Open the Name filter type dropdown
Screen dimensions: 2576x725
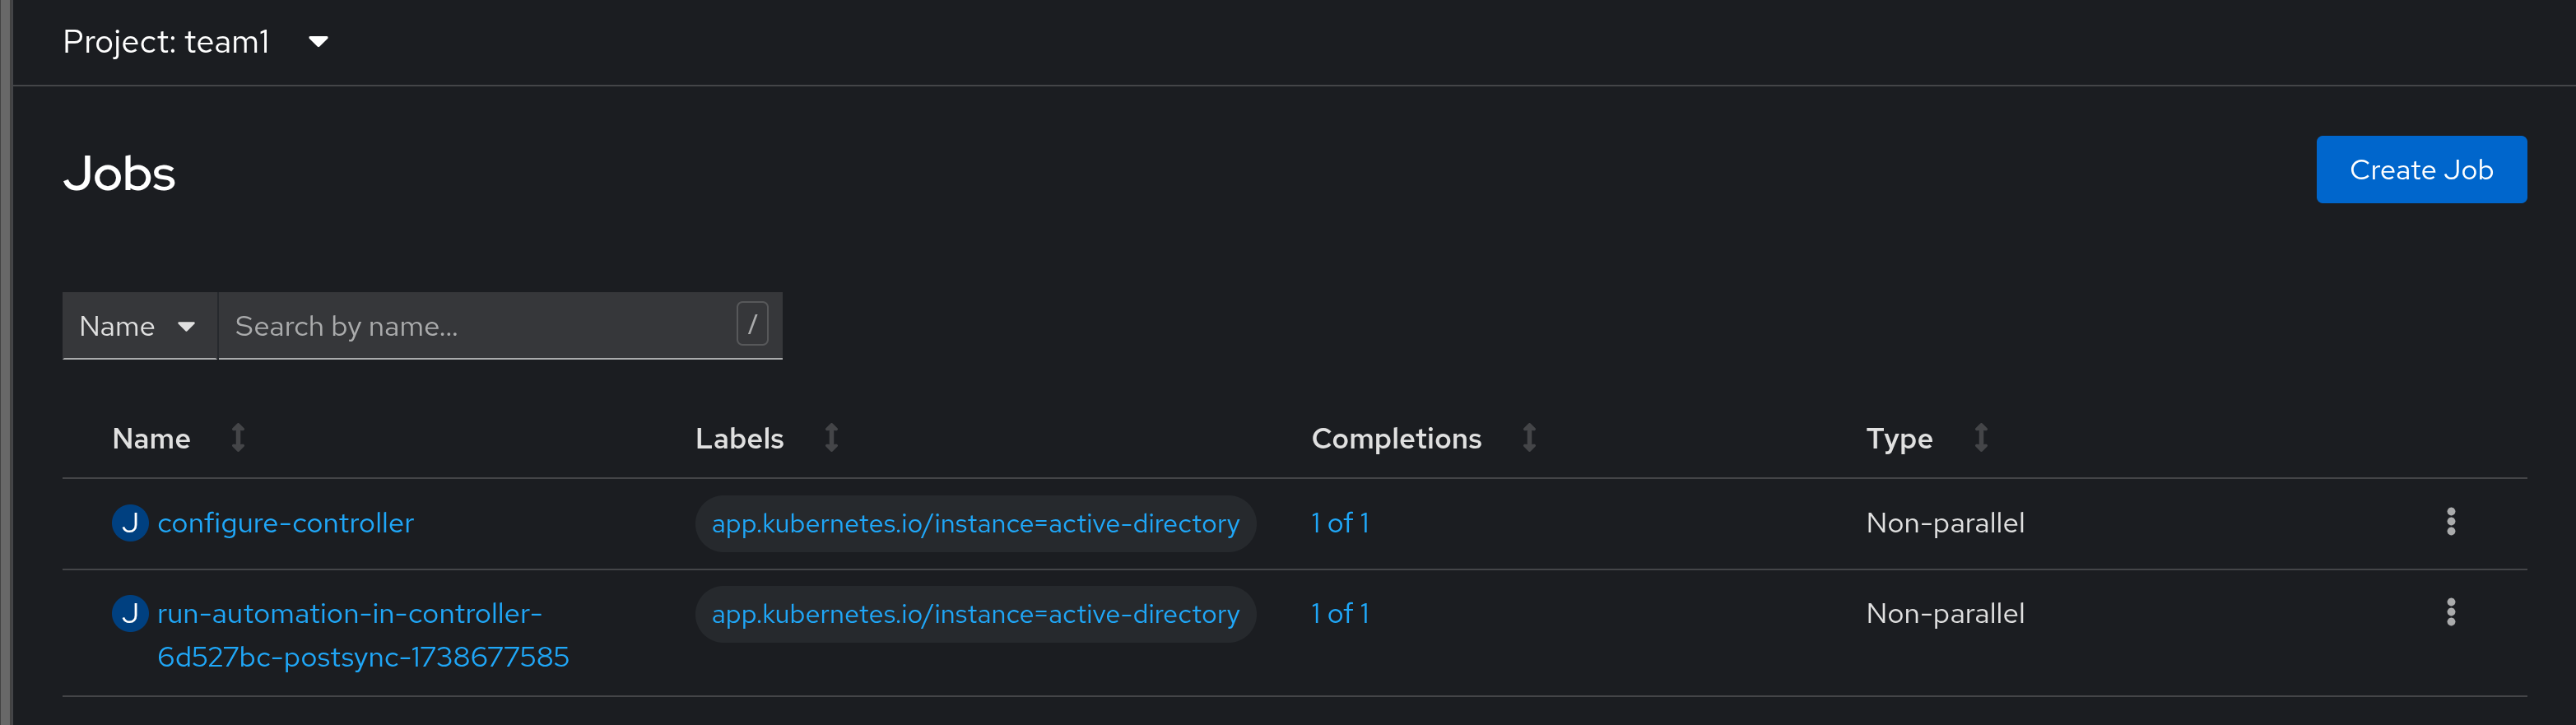pyautogui.click(x=139, y=326)
